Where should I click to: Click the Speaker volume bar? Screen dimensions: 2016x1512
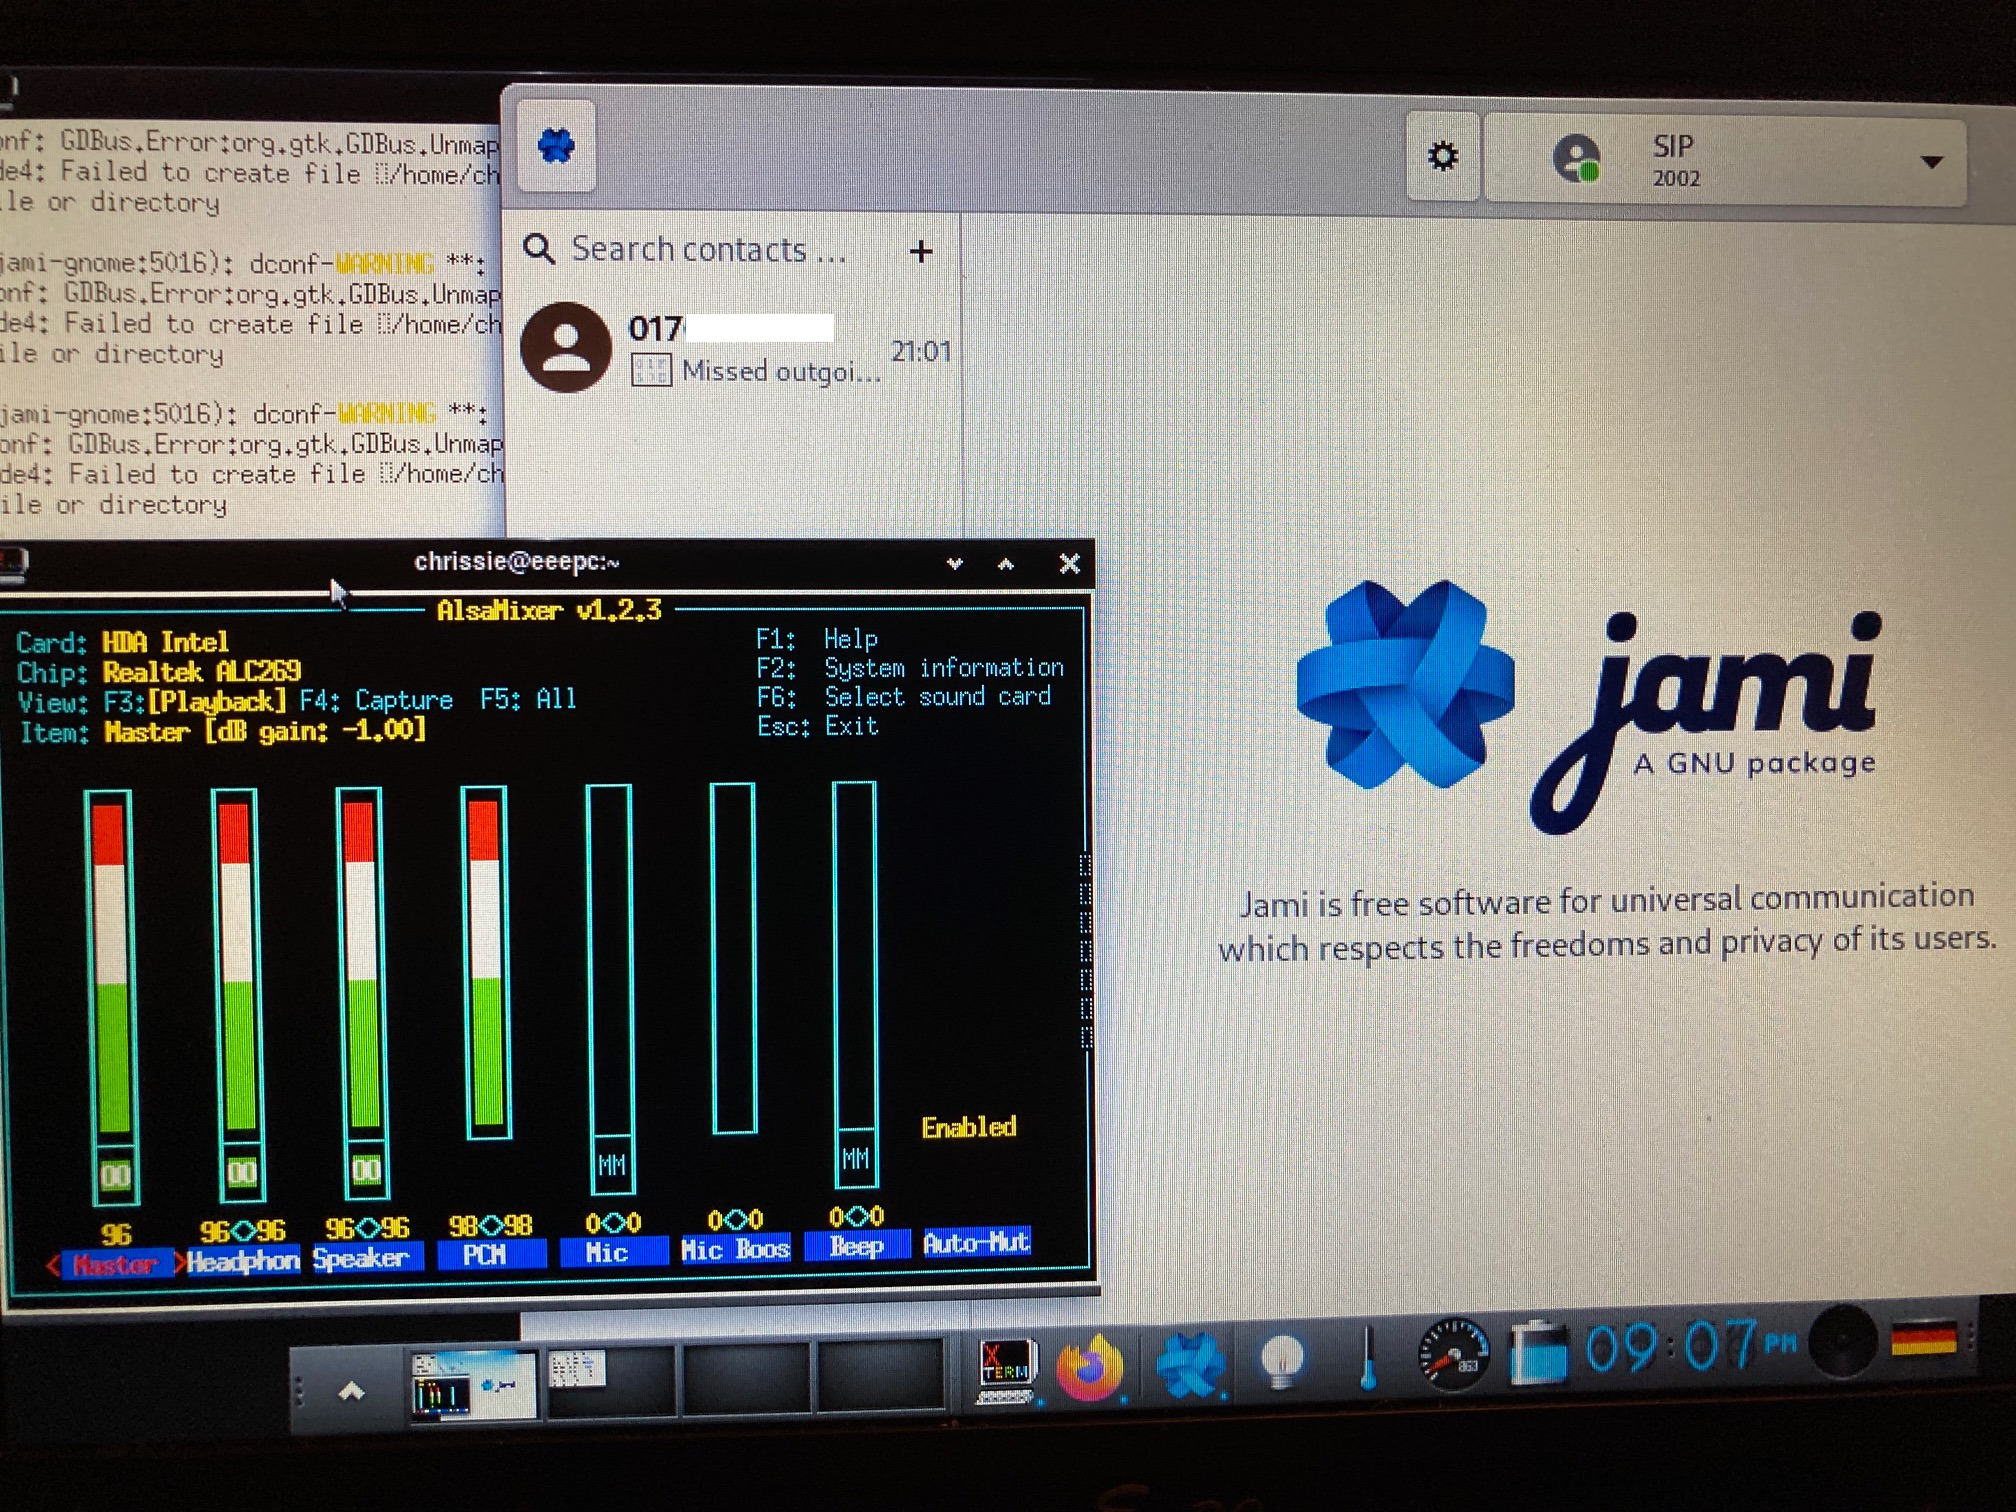point(361,963)
